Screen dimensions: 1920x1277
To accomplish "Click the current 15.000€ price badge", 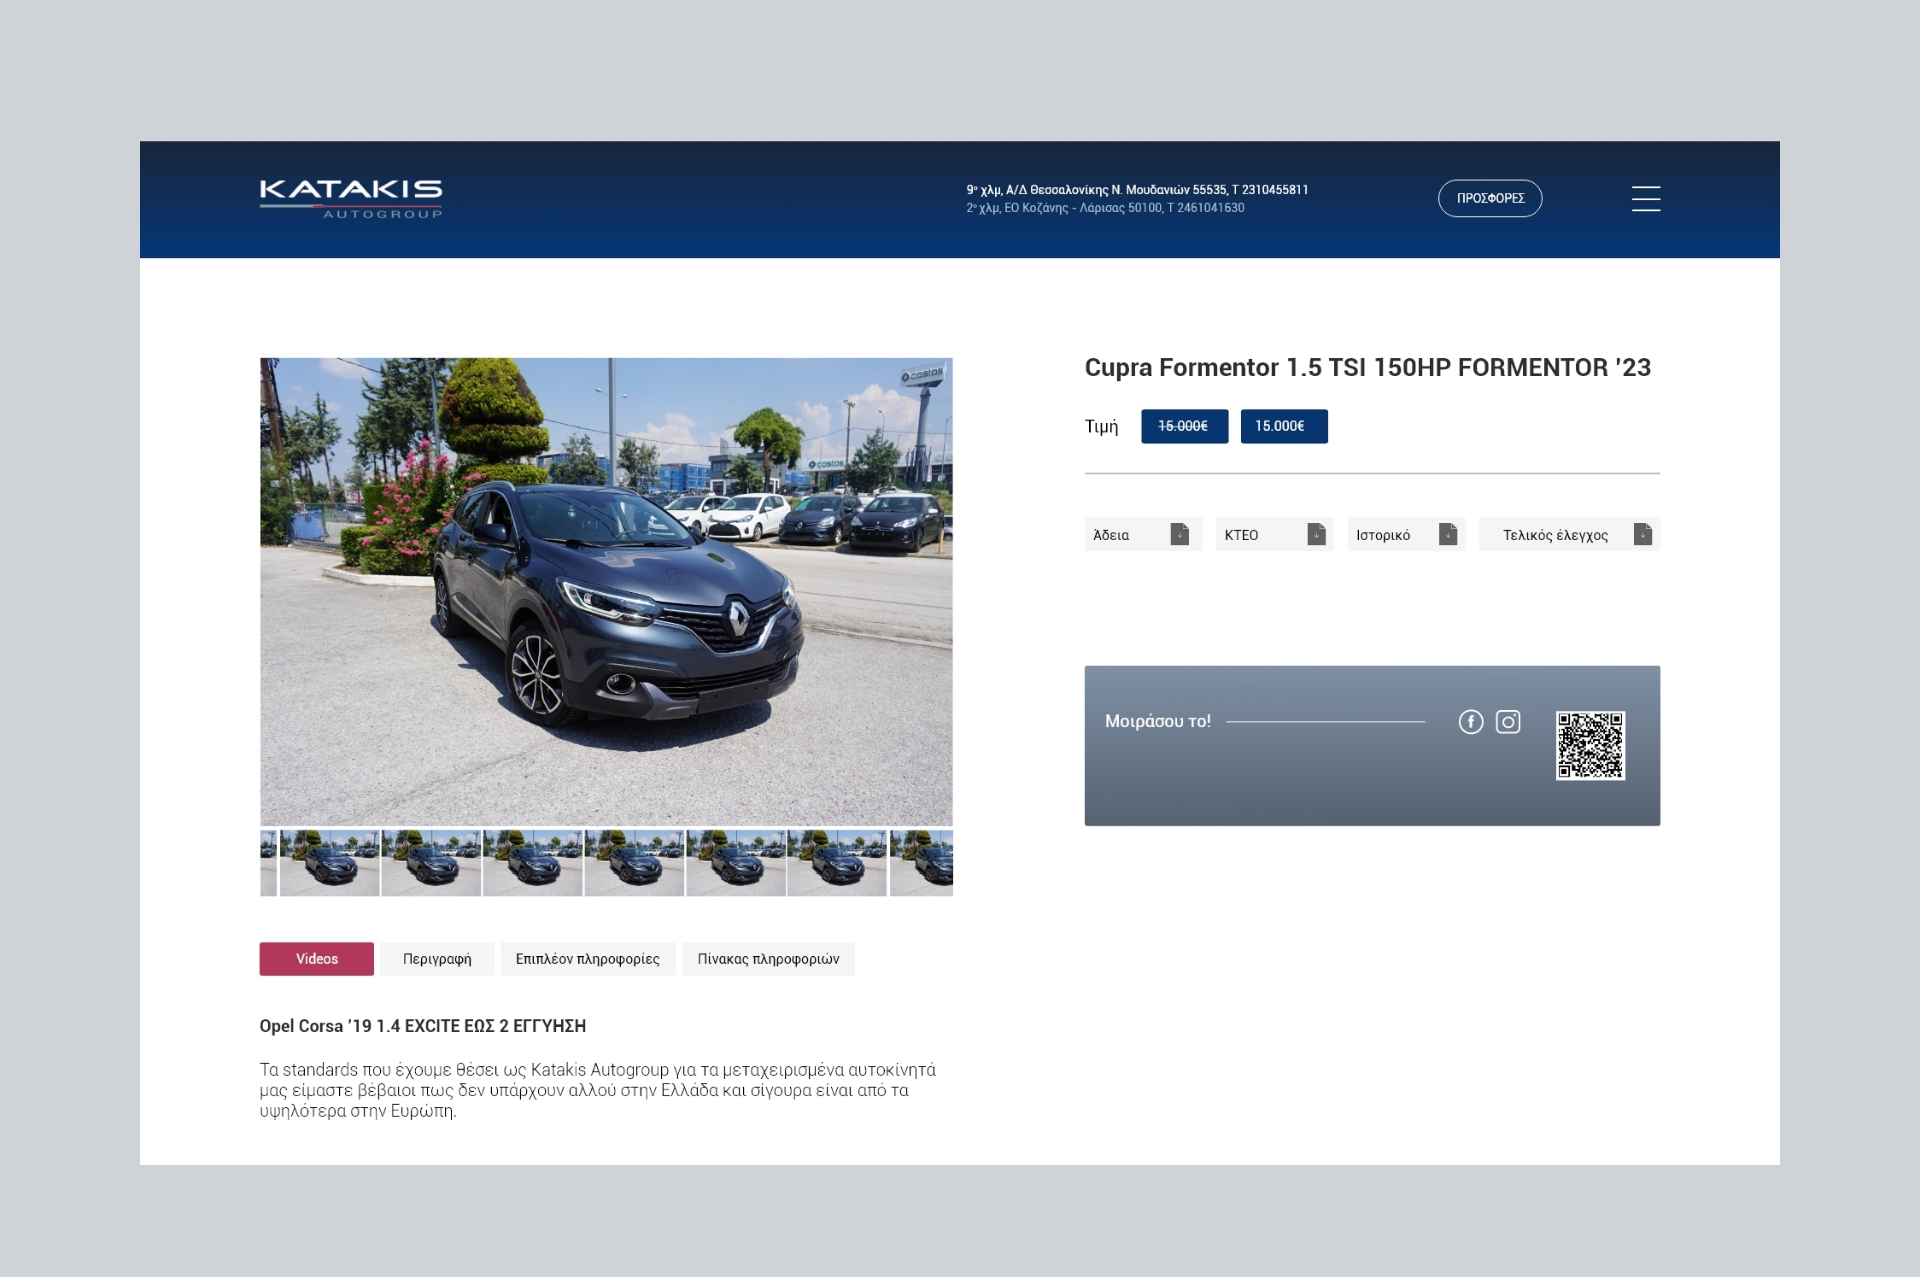I will click(x=1284, y=426).
